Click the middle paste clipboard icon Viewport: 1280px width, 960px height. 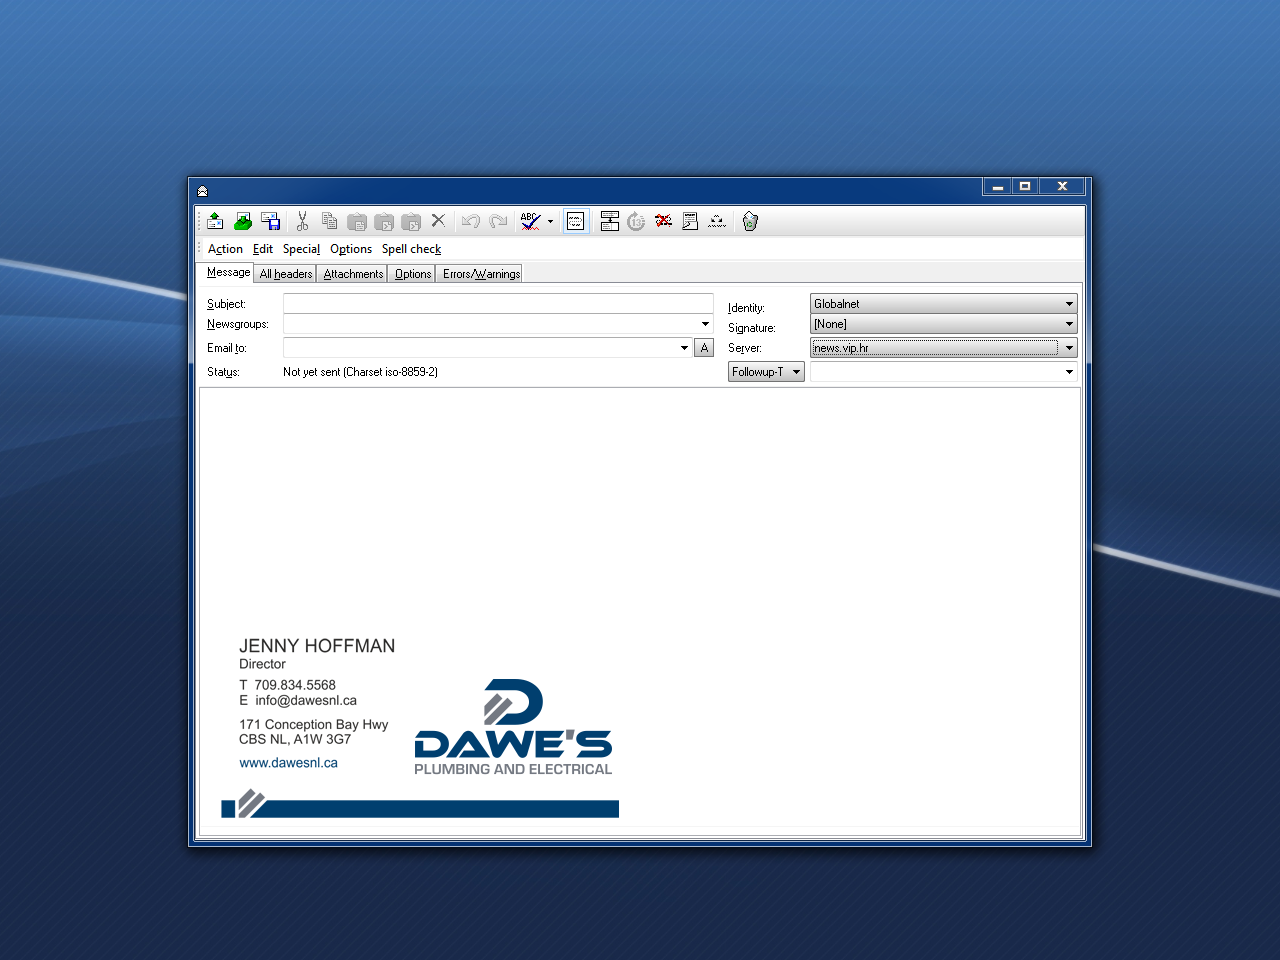[x=383, y=221]
